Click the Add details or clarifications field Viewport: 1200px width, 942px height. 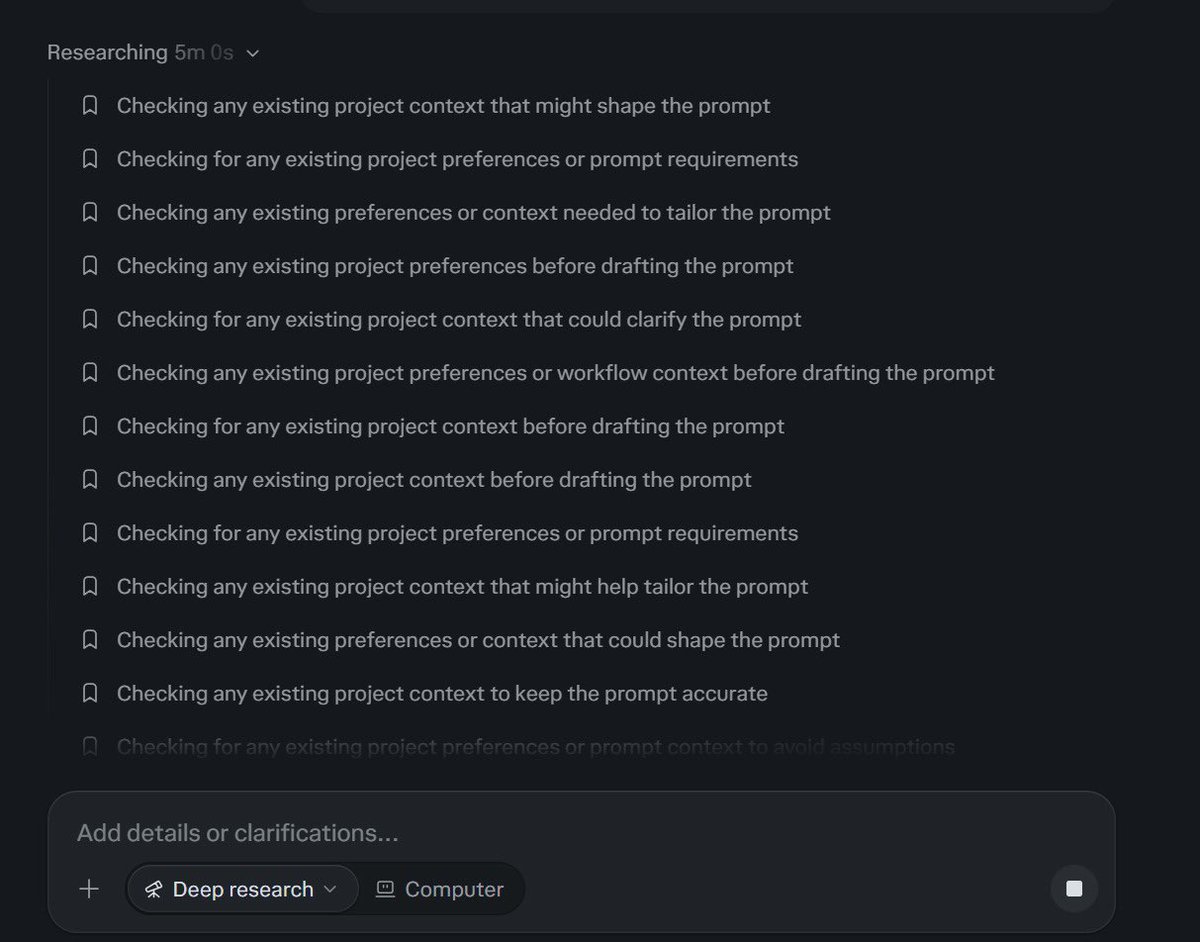(580, 832)
